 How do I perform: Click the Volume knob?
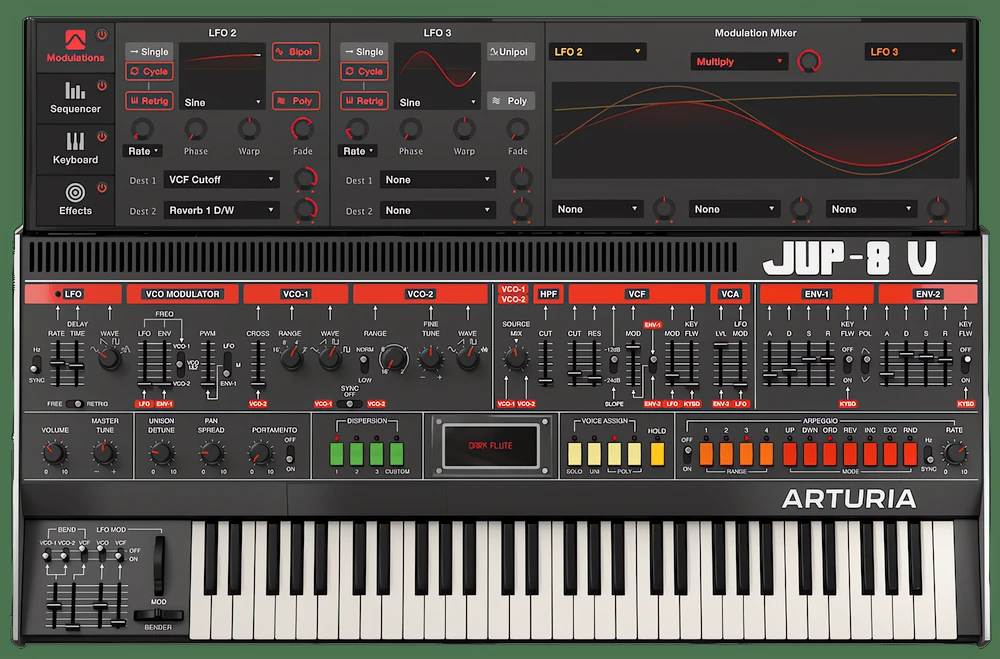[x=55, y=453]
